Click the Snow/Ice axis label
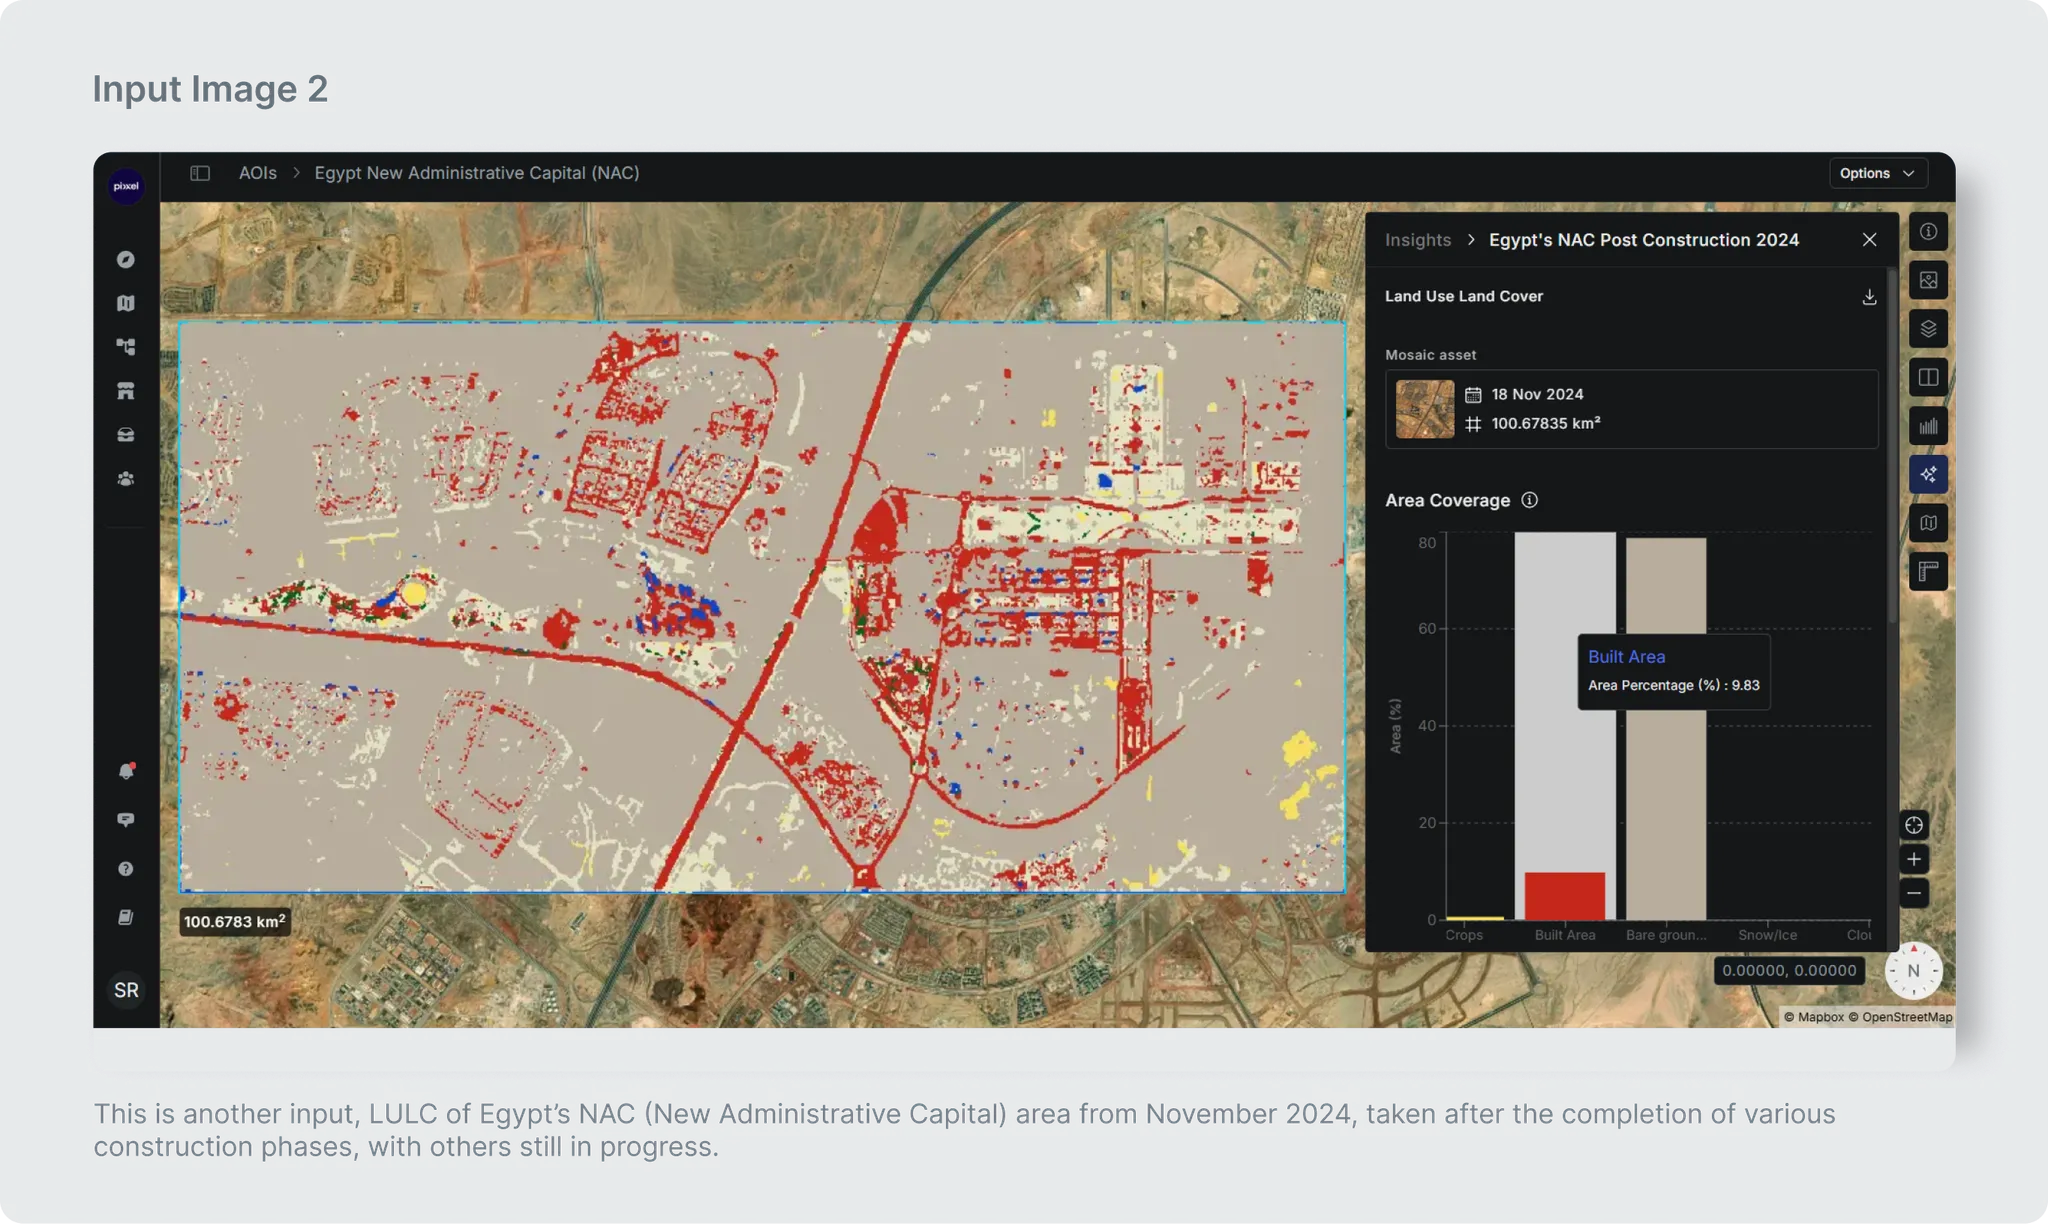 click(1767, 935)
